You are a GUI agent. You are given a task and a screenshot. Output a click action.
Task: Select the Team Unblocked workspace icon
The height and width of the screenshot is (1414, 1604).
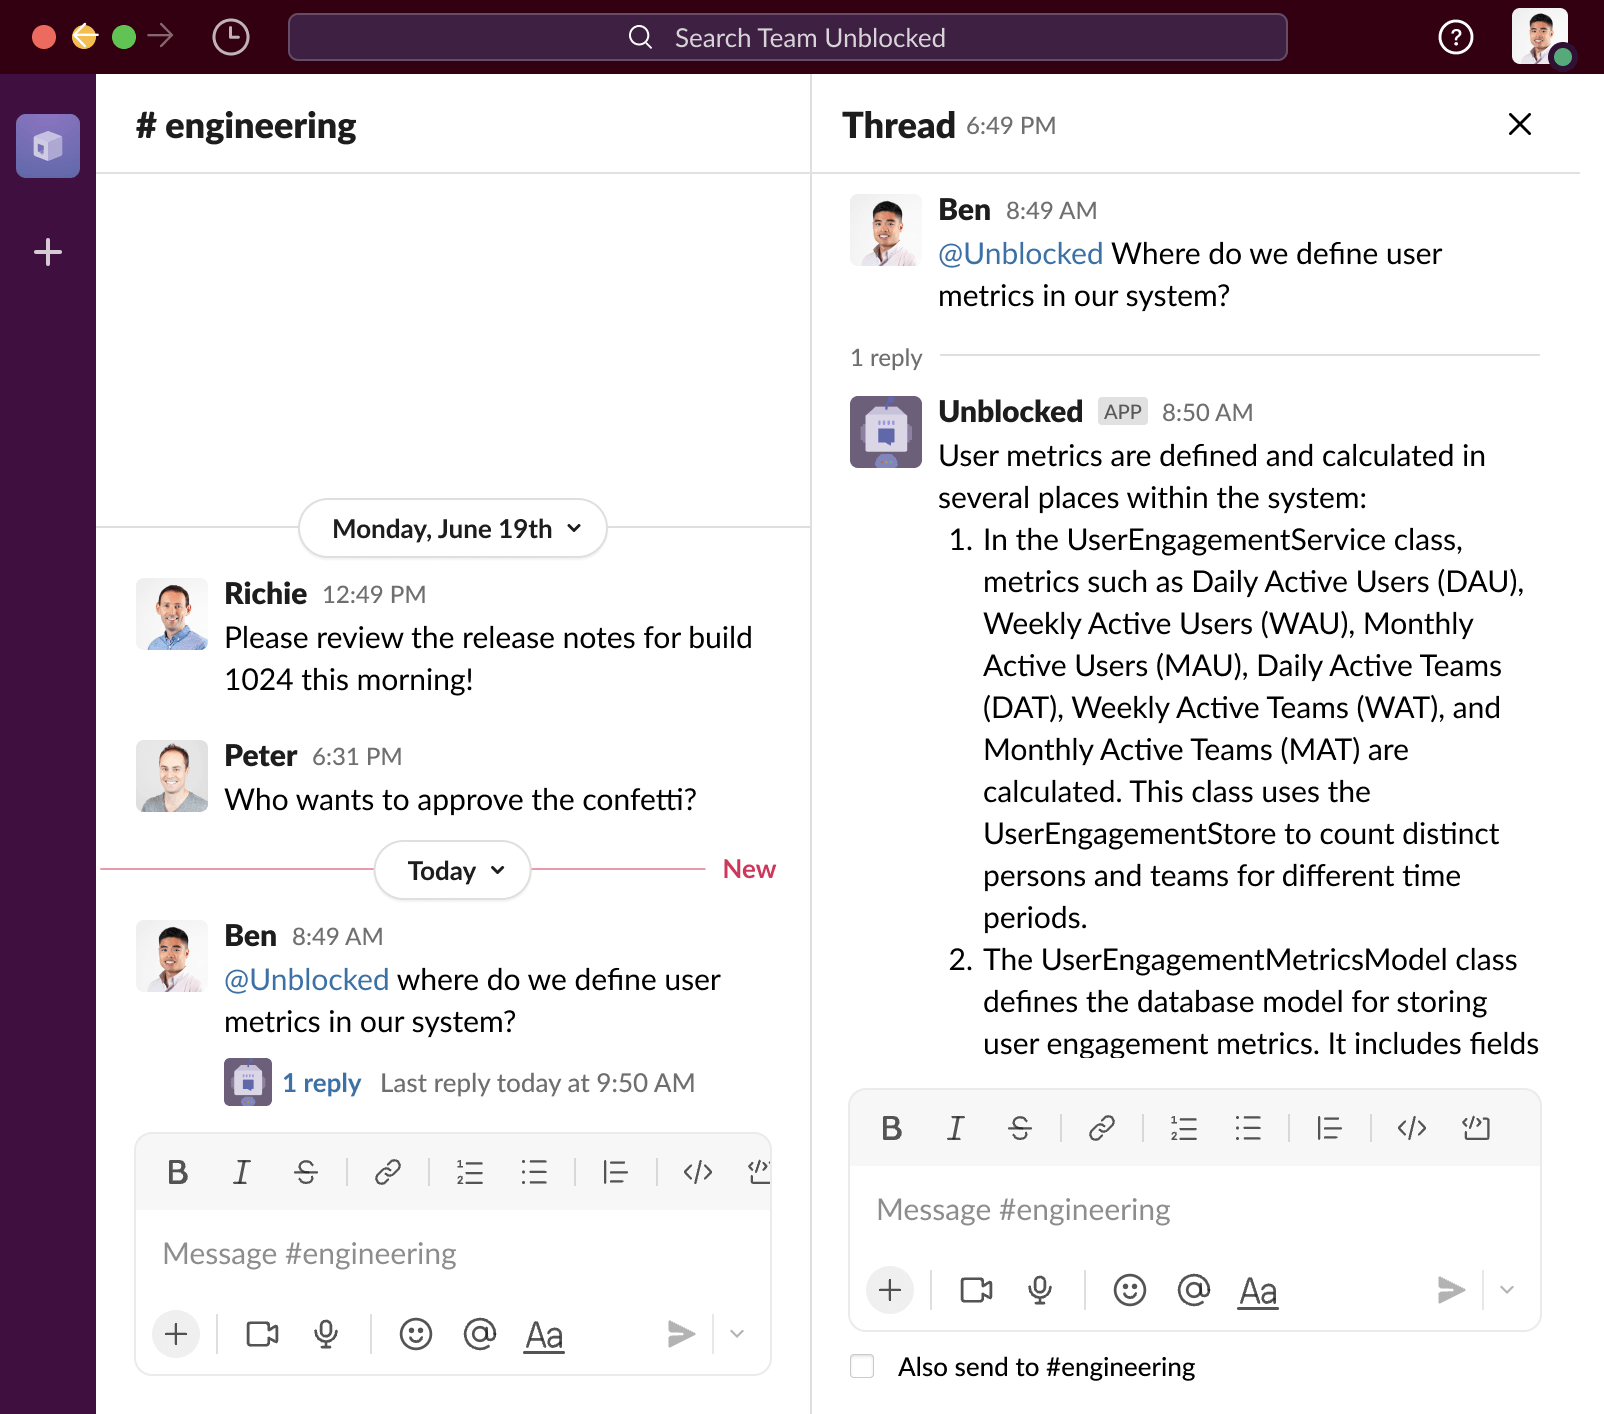pyautogui.click(x=48, y=146)
